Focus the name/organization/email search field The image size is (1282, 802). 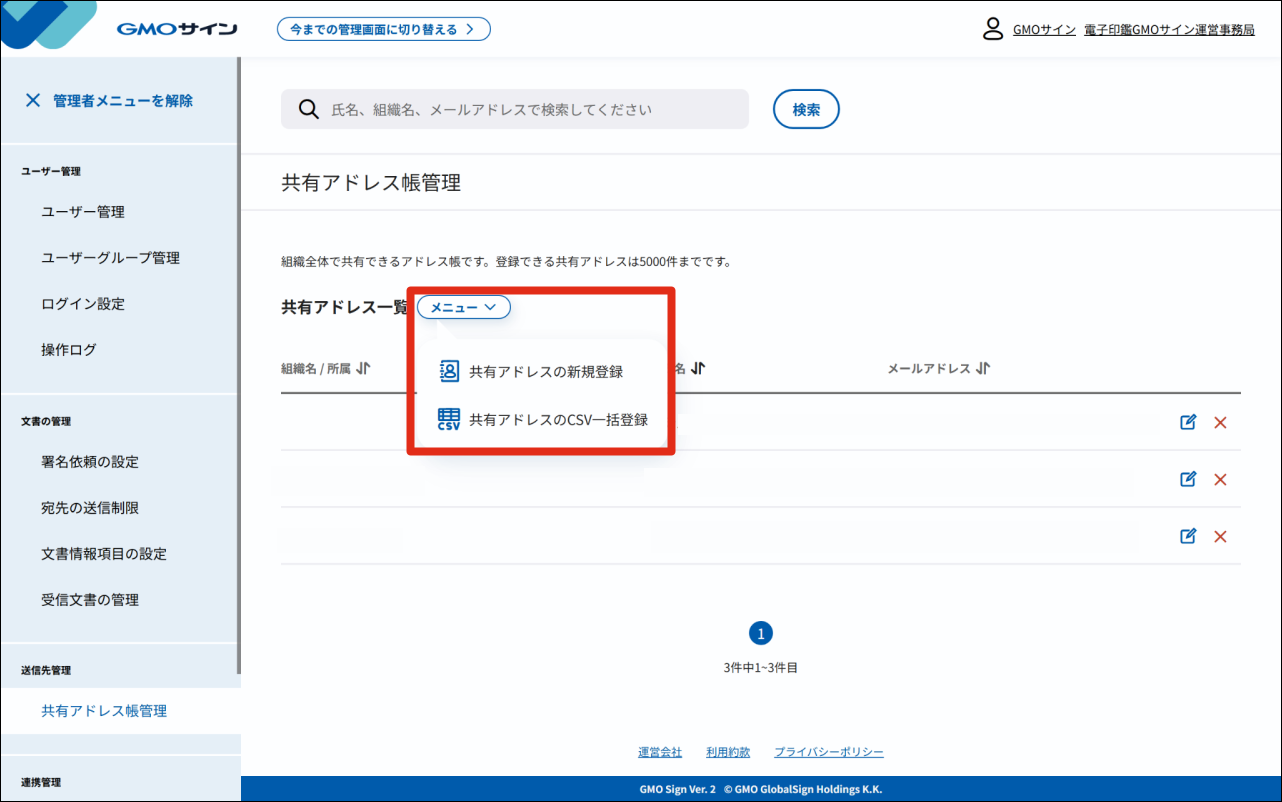pyautogui.click(x=530, y=110)
